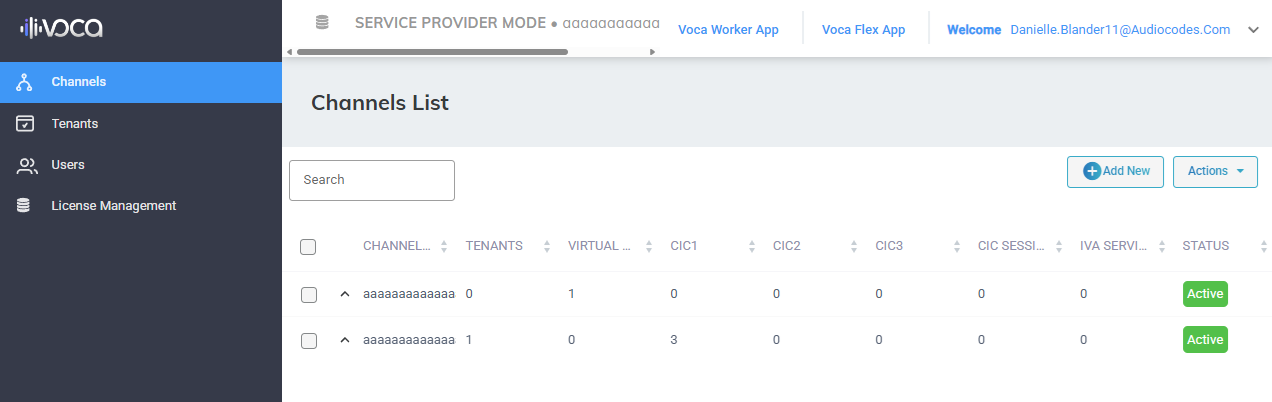This screenshot has width=1272, height=402.
Task: Click the Users people icon
Action: click(27, 165)
